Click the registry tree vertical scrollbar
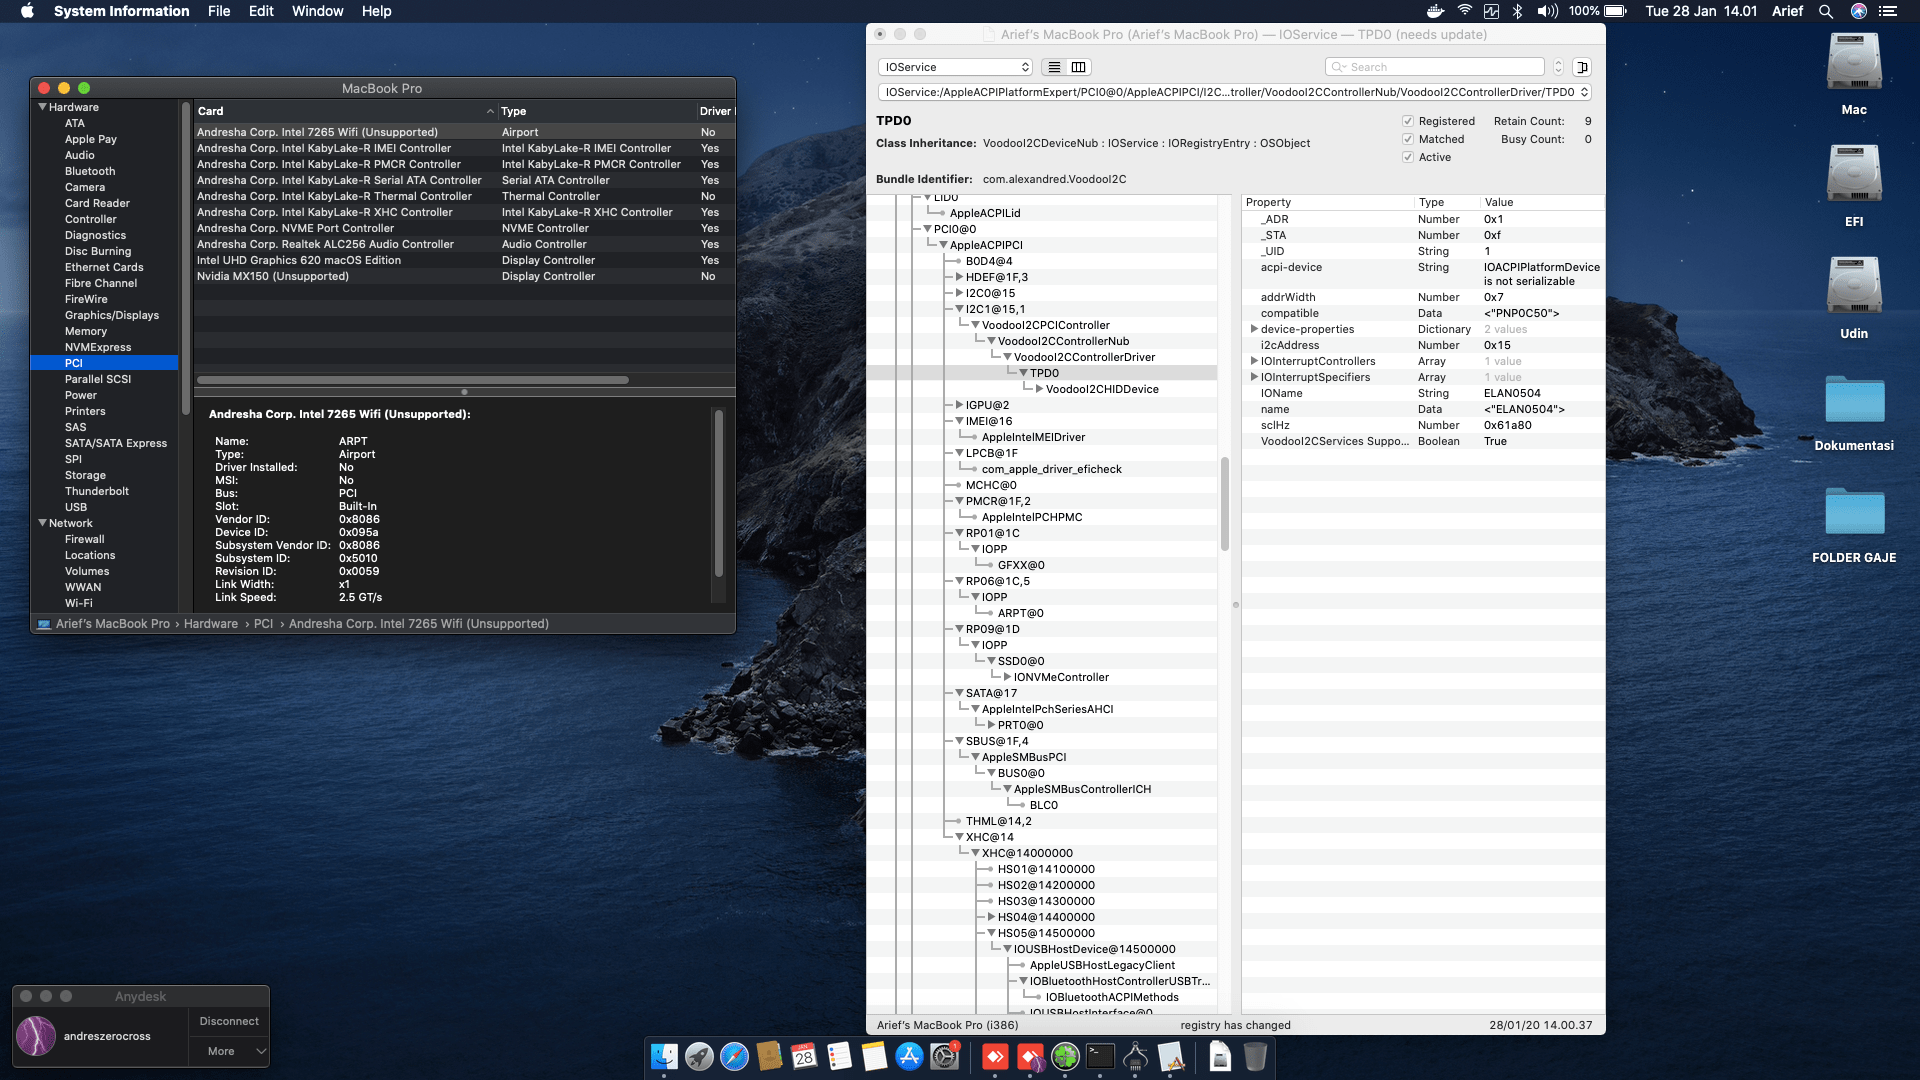1920x1080 pixels. [1224, 504]
